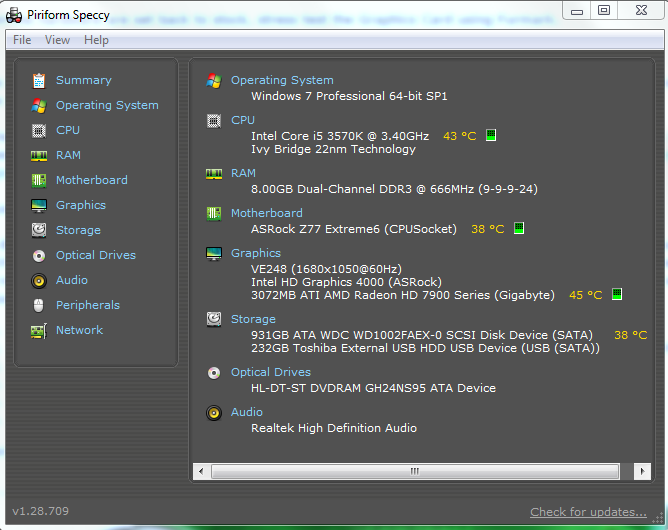Click the Optical Drives disc icon in sidebar

click(x=39, y=256)
